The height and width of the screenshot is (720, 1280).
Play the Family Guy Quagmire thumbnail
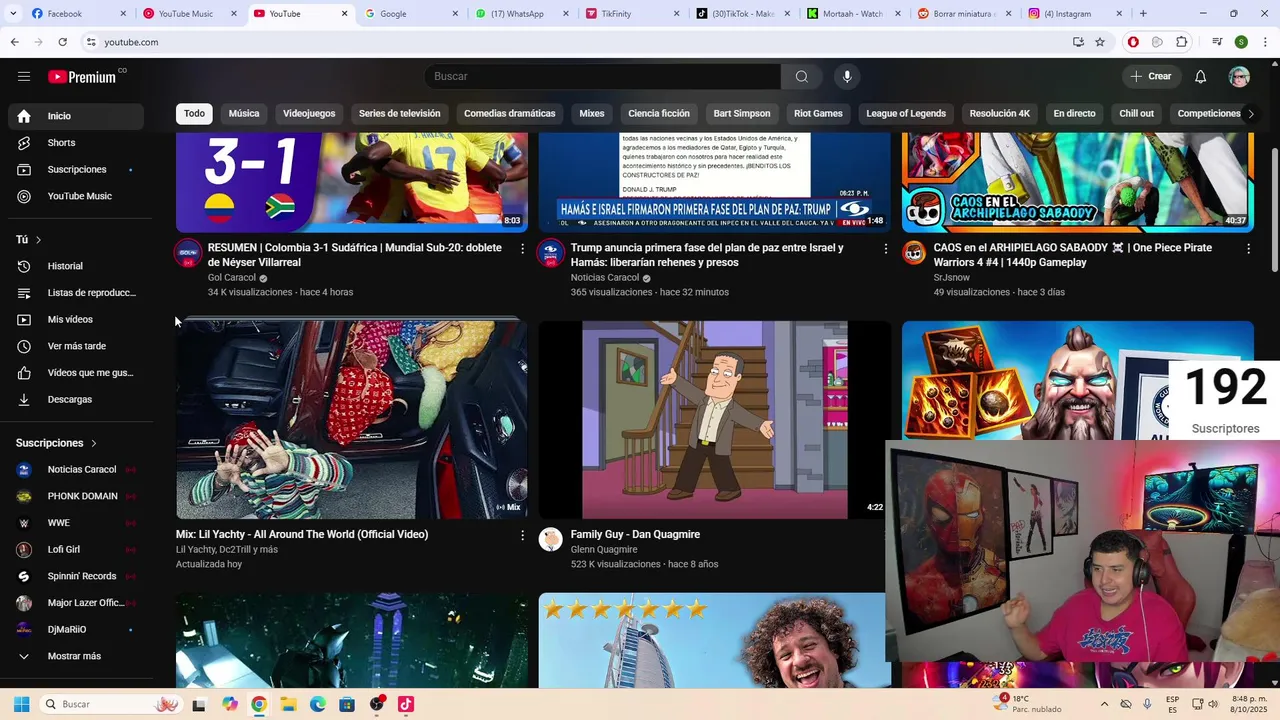(714, 419)
